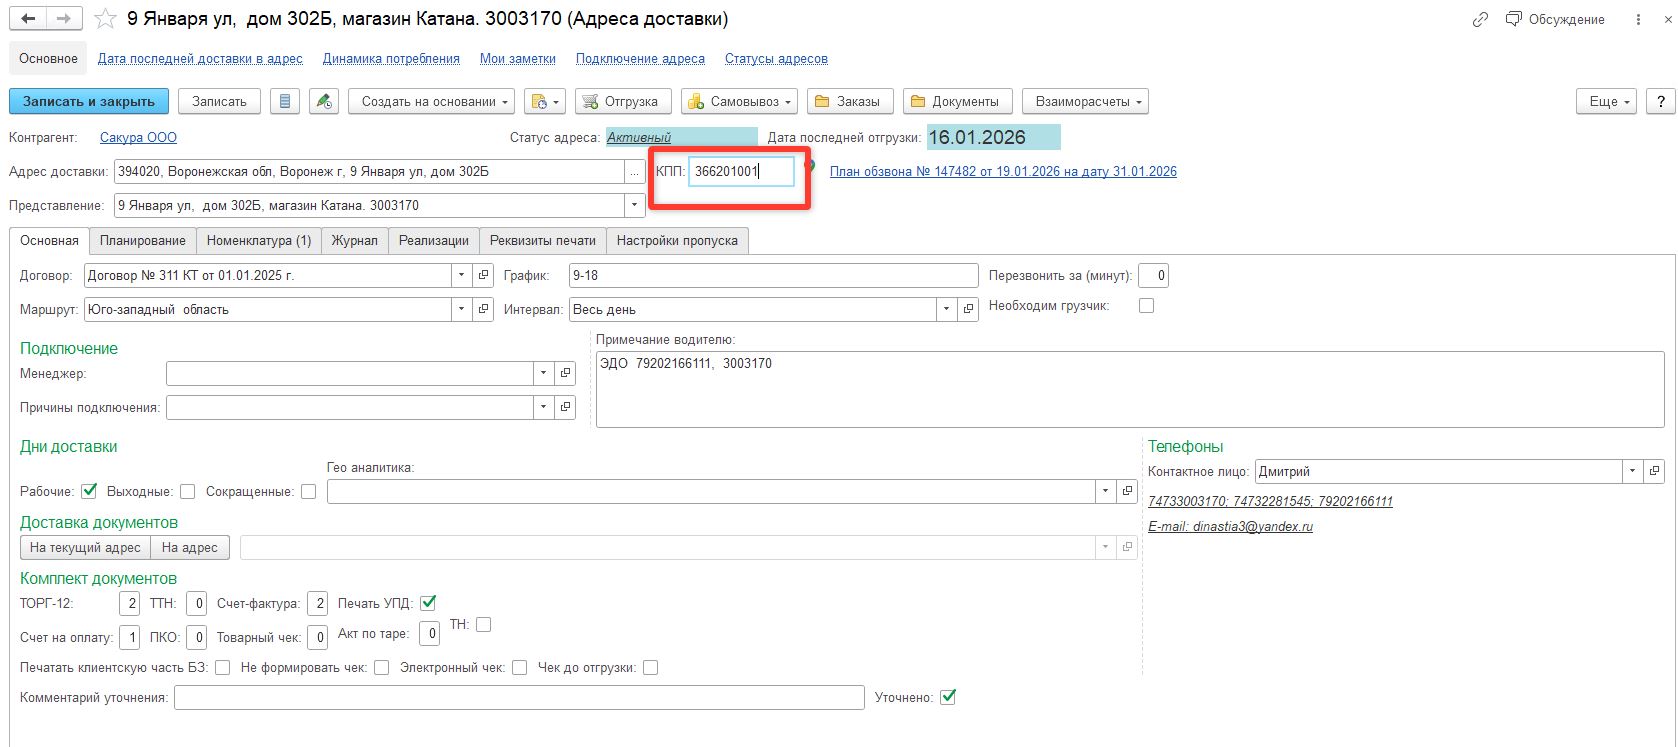This screenshot has height=747, width=1678.
Task: Click the edit history pencil icon
Action: [323, 101]
